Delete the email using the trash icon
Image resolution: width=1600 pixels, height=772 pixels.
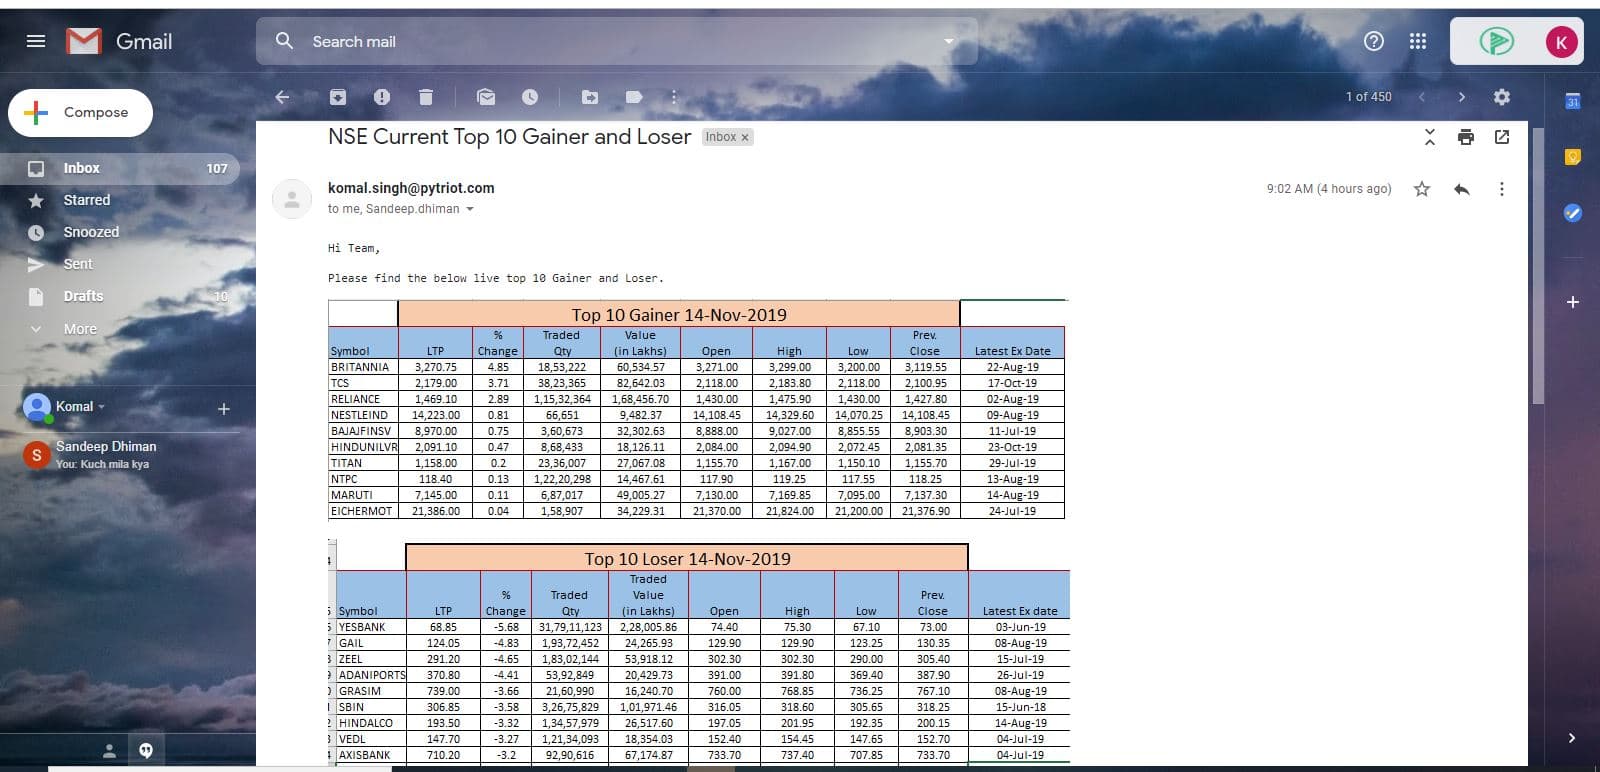tap(426, 97)
